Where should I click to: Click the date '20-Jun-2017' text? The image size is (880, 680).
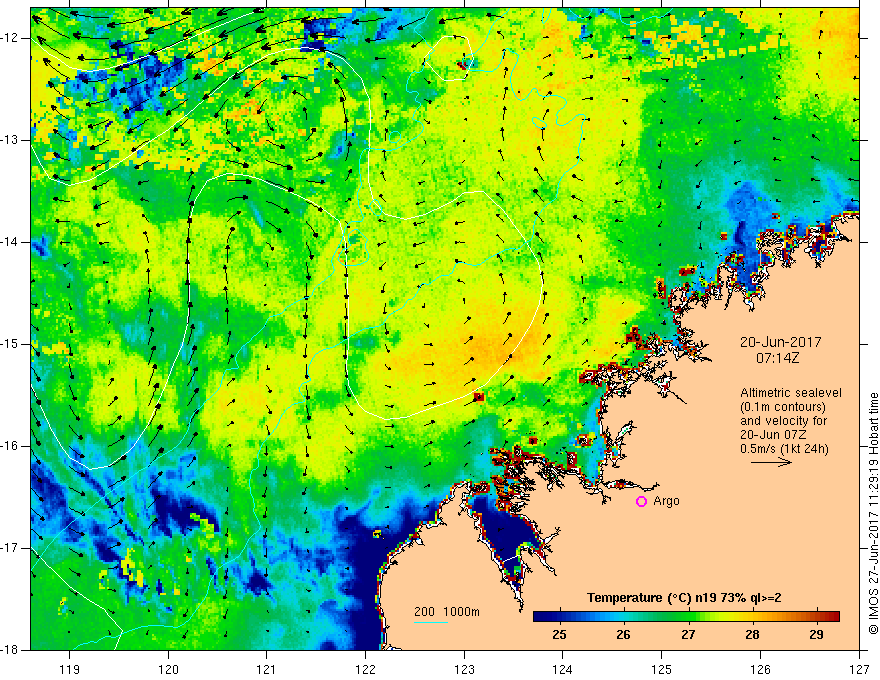click(780, 342)
